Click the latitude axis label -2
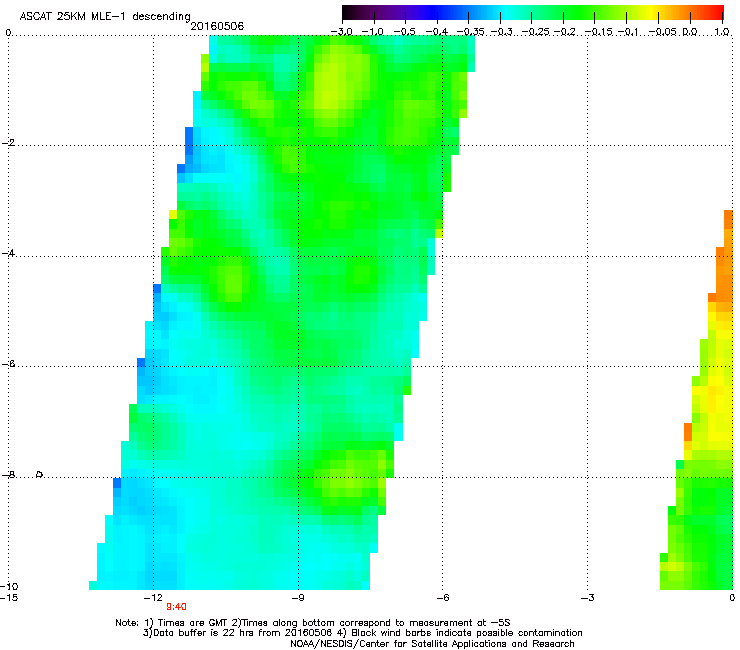Image resolution: width=740 pixels, height=650 pixels. pos(8,143)
